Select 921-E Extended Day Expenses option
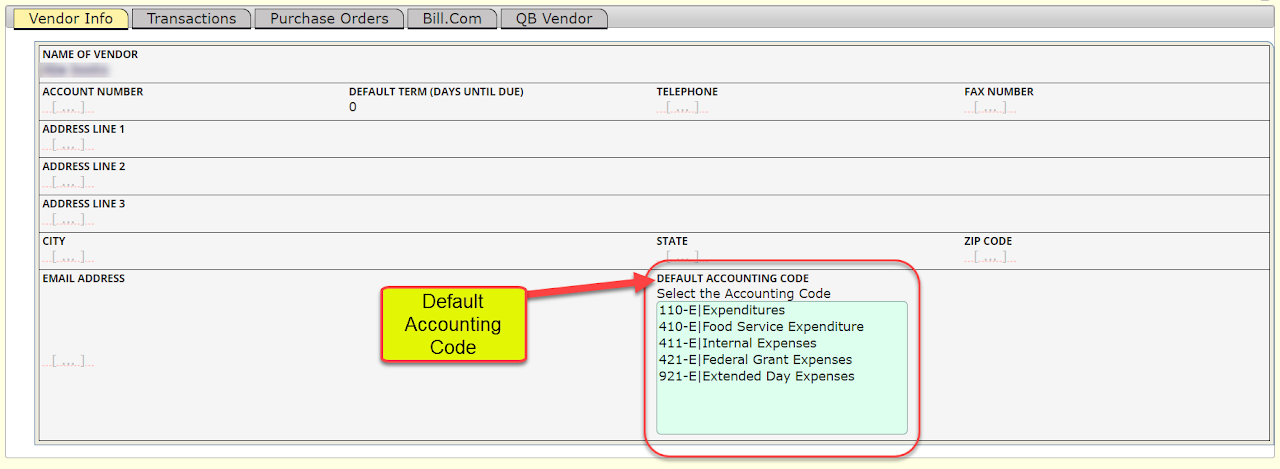 tap(756, 376)
